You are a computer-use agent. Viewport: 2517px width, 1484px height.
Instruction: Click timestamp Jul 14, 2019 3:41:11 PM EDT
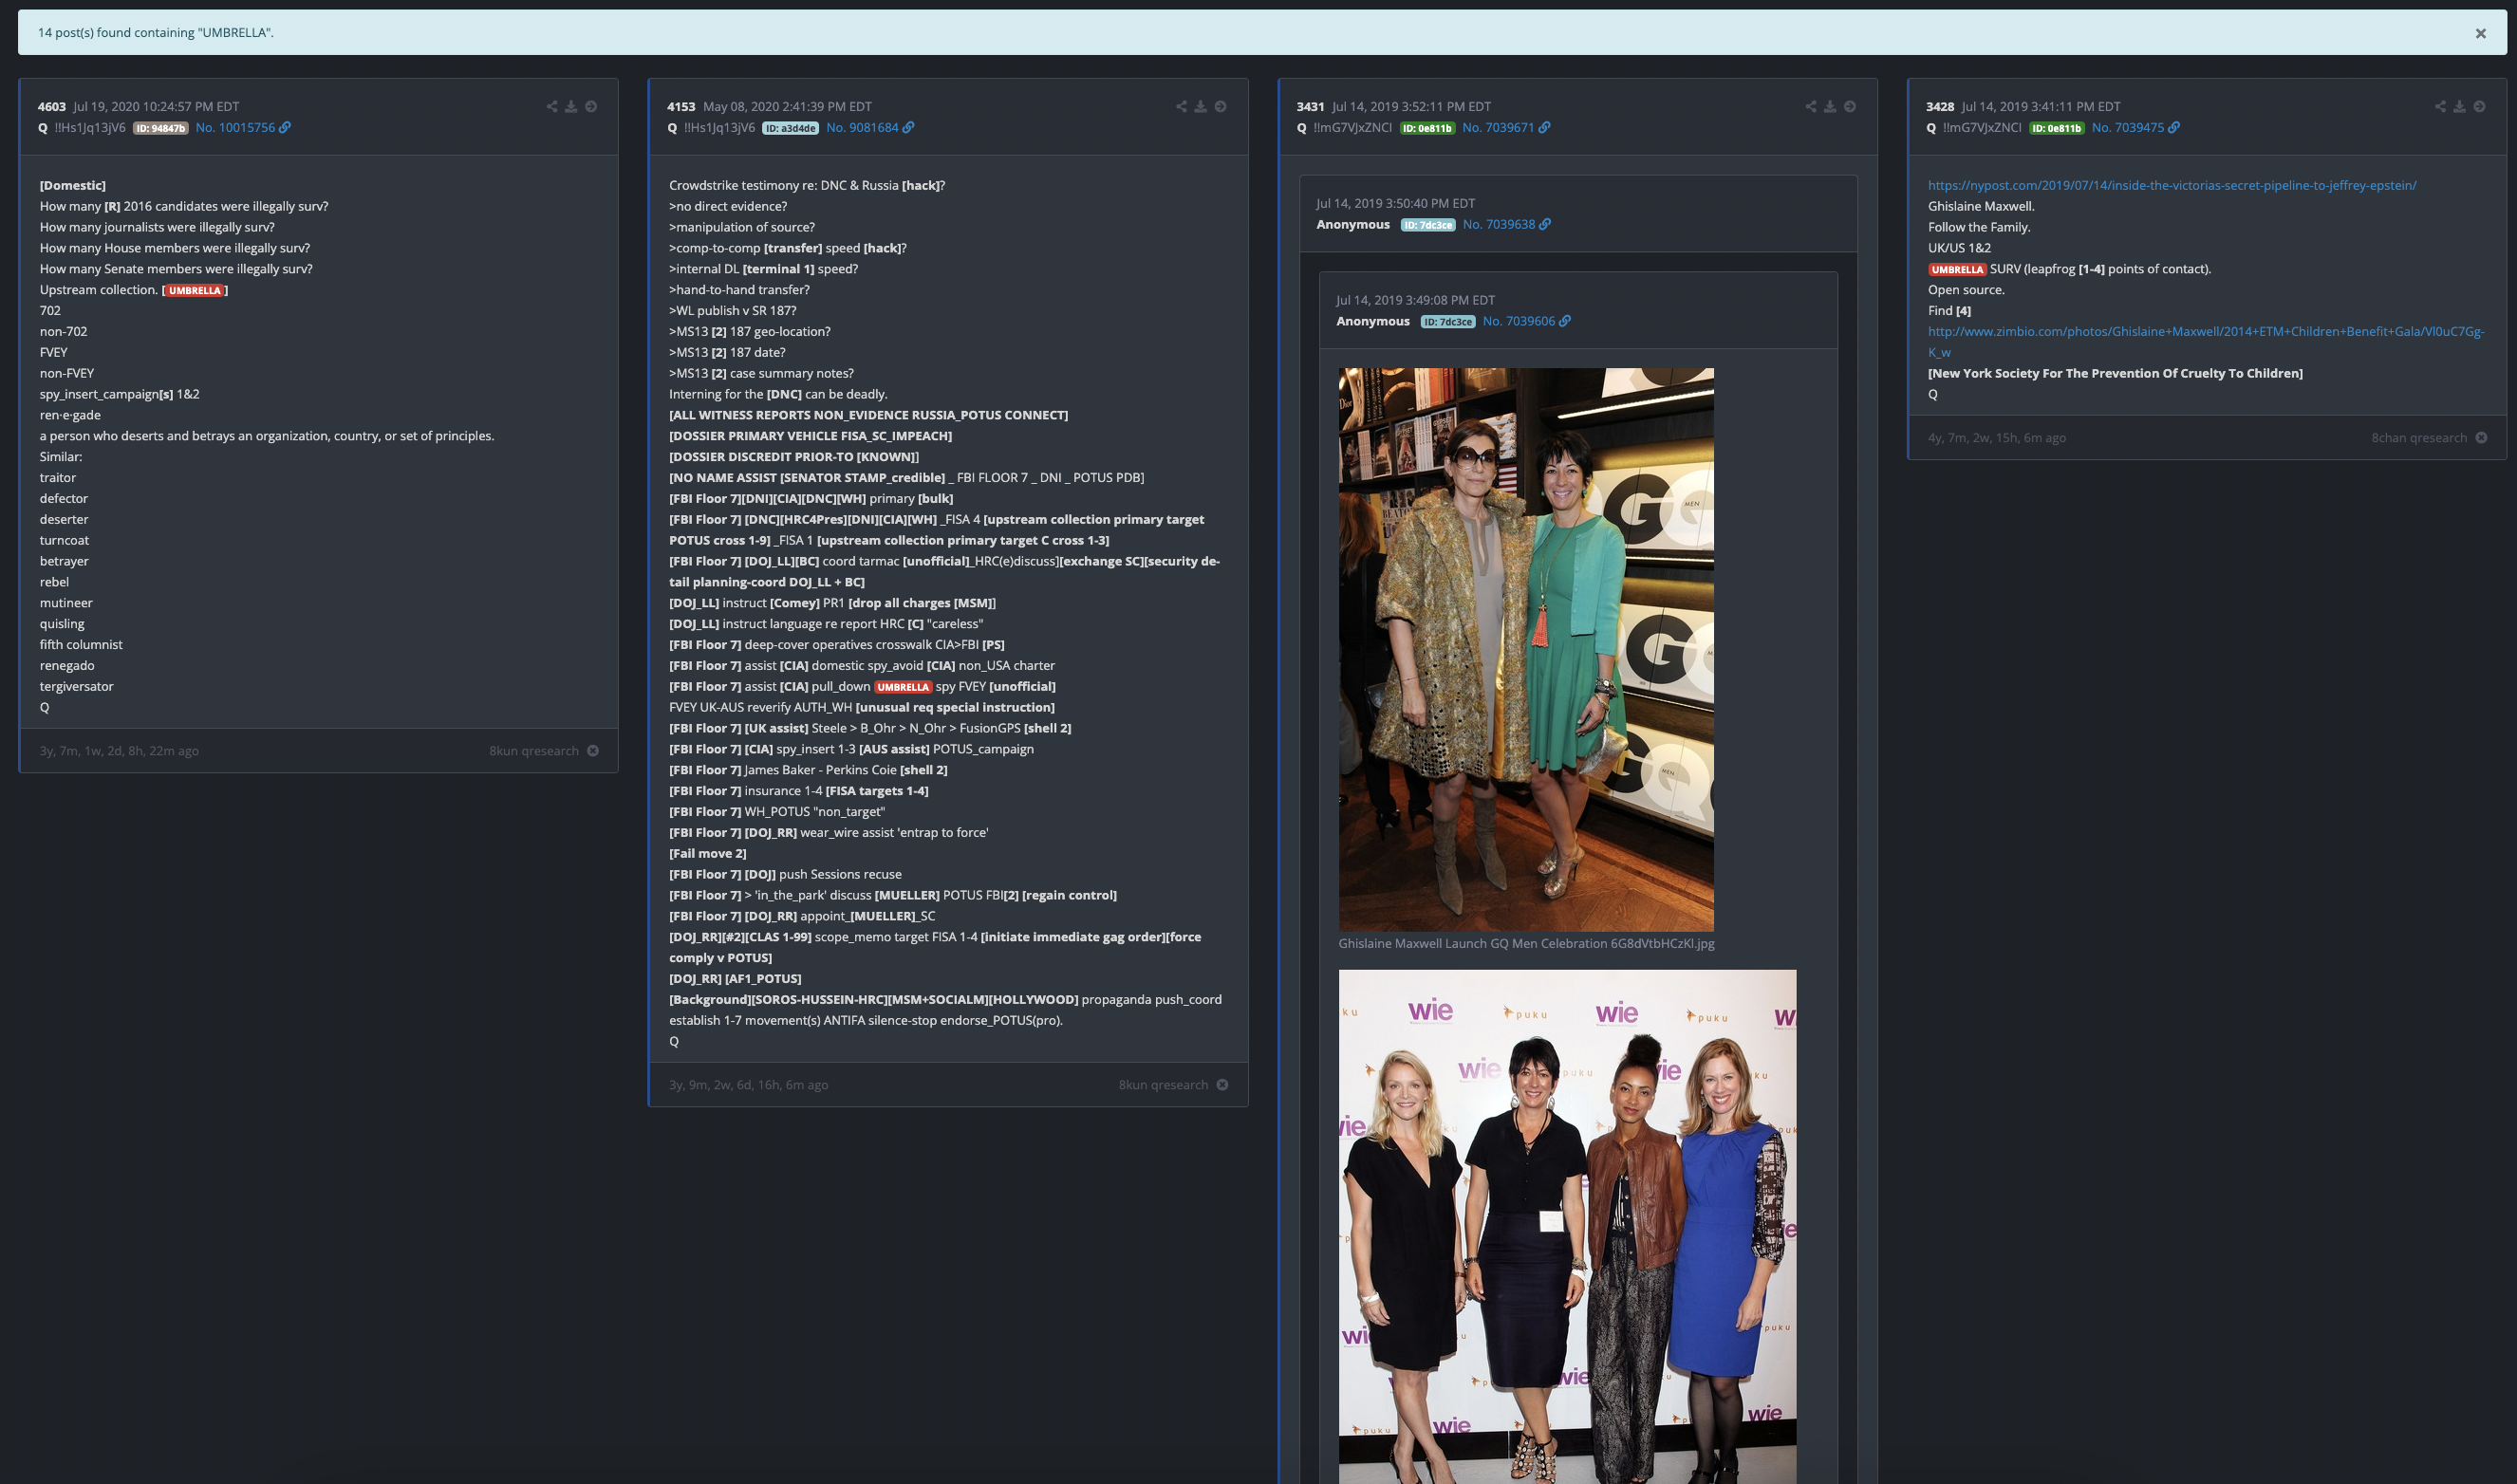(2041, 106)
